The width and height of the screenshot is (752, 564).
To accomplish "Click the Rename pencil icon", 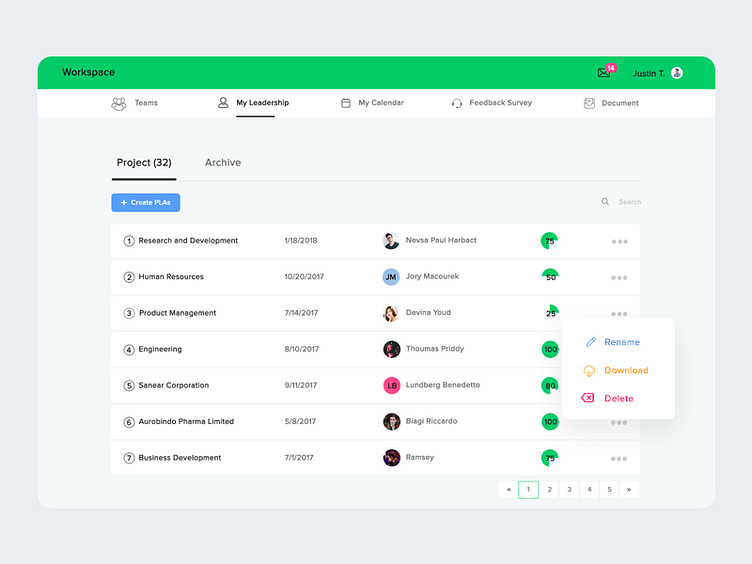I will [x=591, y=342].
